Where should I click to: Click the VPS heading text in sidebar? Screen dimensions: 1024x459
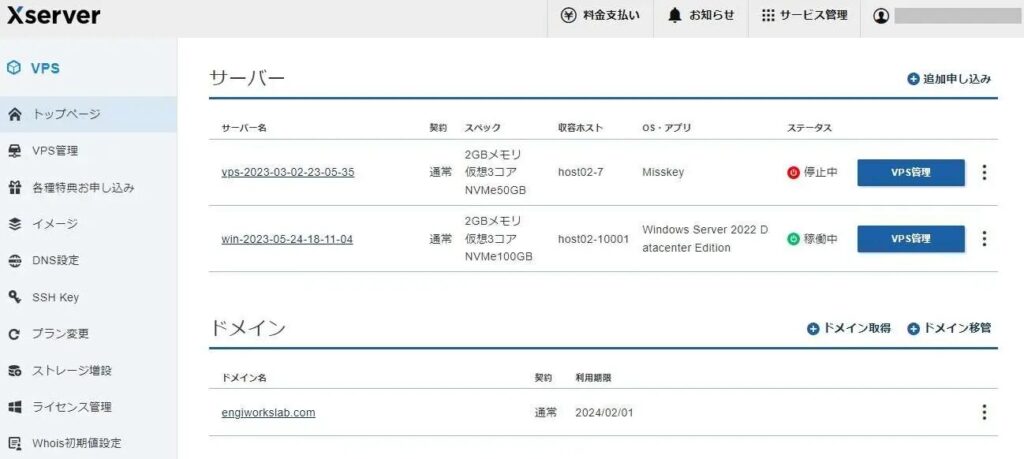45,68
